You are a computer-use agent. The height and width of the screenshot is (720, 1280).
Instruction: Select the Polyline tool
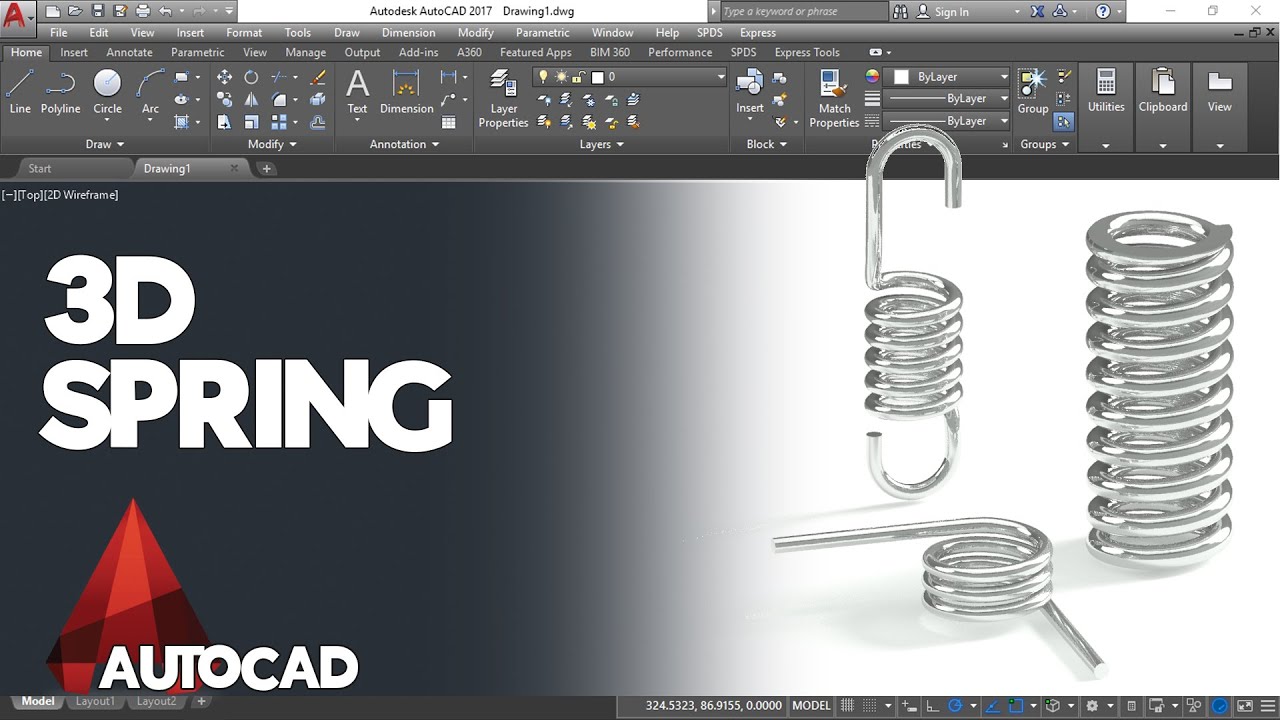tap(60, 92)
